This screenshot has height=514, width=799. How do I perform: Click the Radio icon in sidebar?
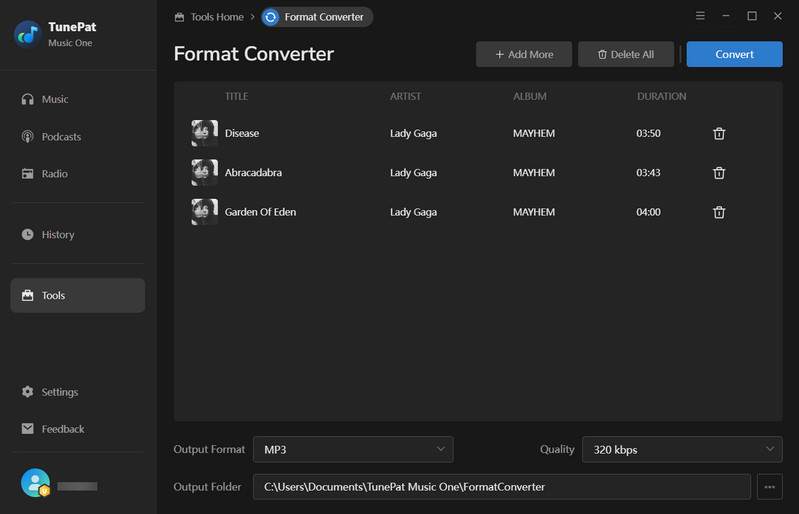(28, 174)
